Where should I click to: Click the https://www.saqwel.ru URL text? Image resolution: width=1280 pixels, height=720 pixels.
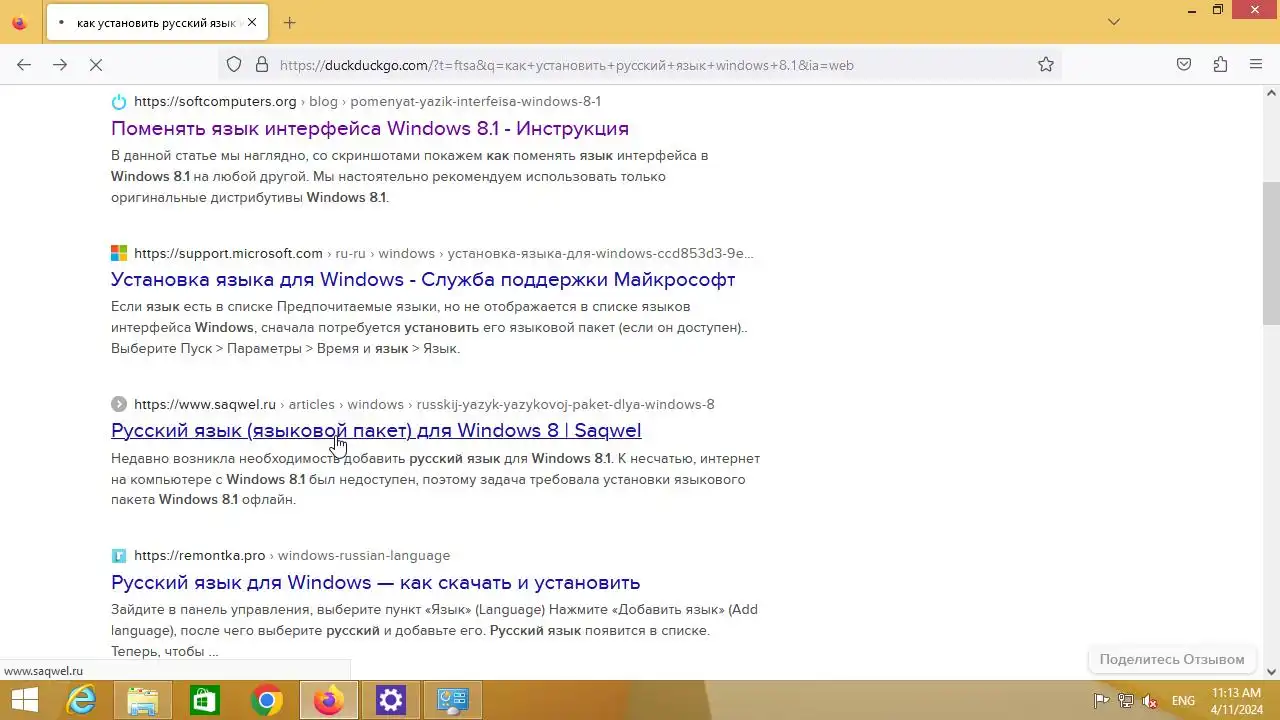[205, 404]
